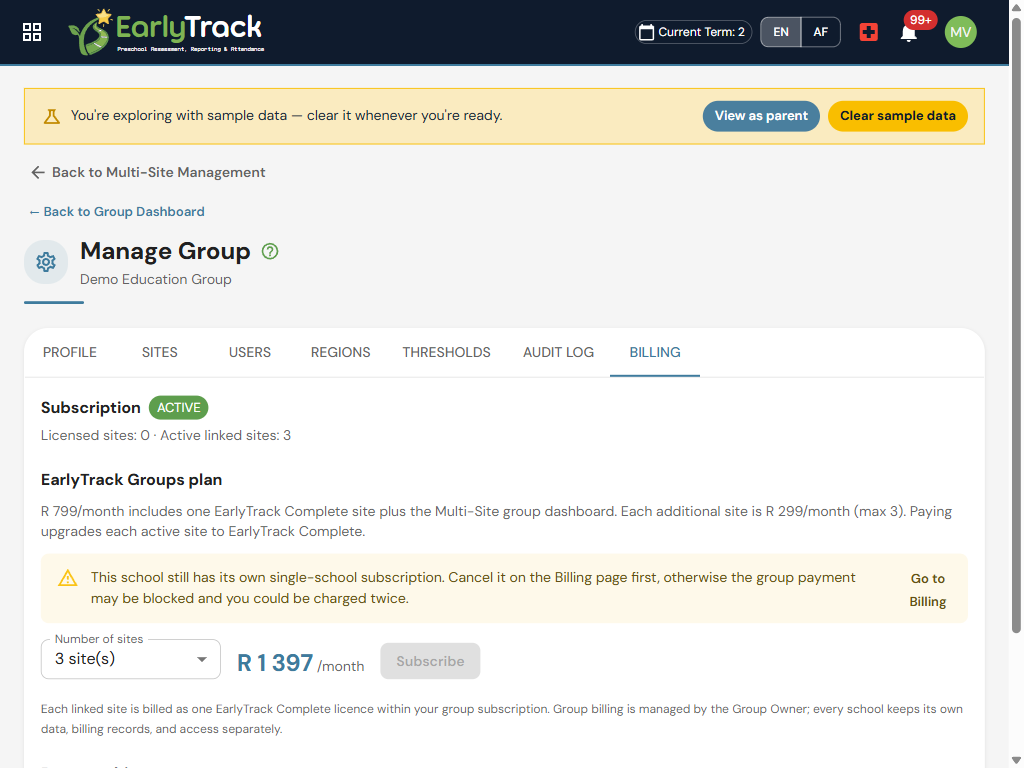Viewport: 1024px width, 768px height.
Task: Click the R 1 397 /month price
Action: 300,663
